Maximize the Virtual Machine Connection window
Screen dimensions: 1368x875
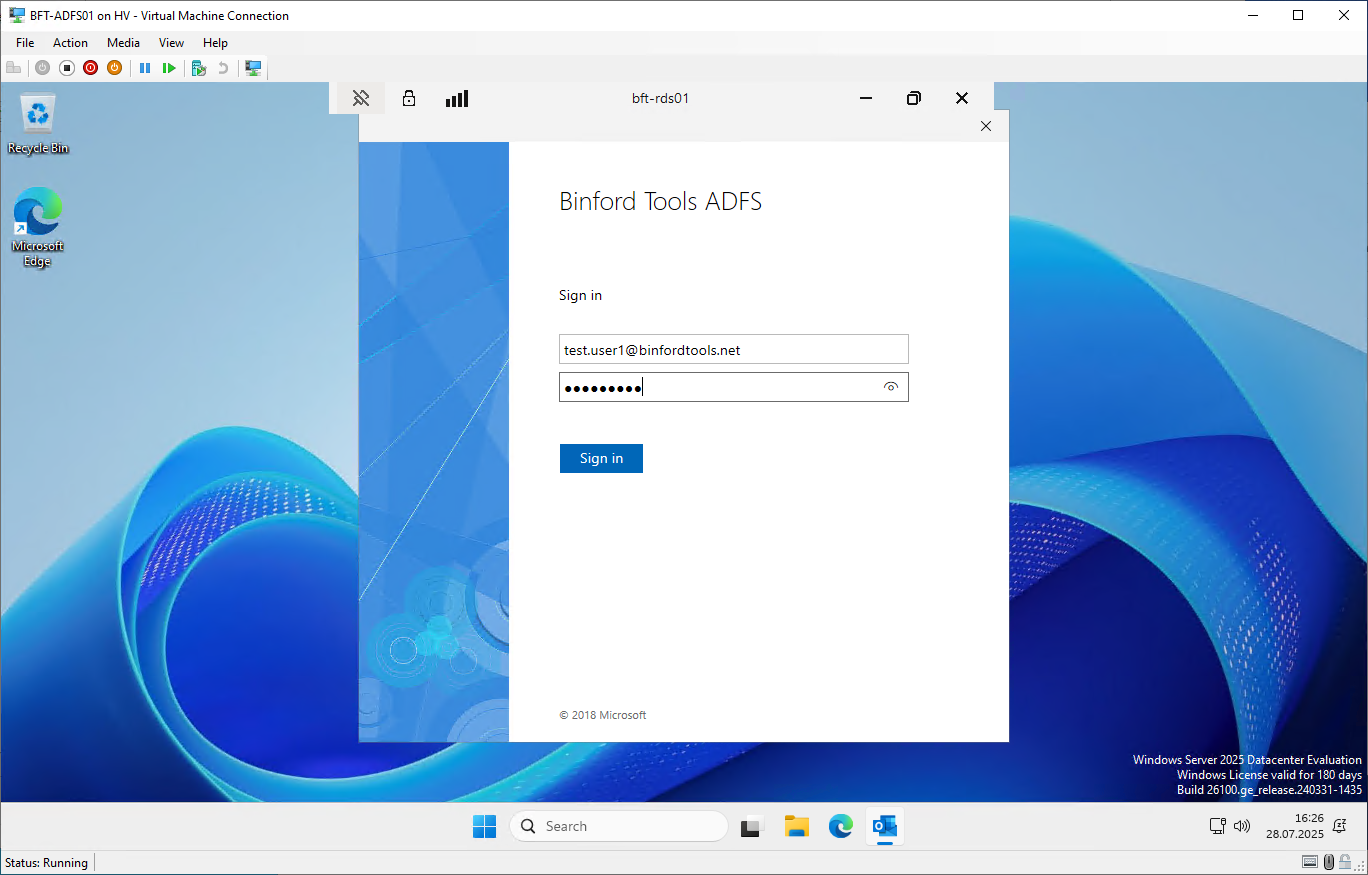(1298, 15)
